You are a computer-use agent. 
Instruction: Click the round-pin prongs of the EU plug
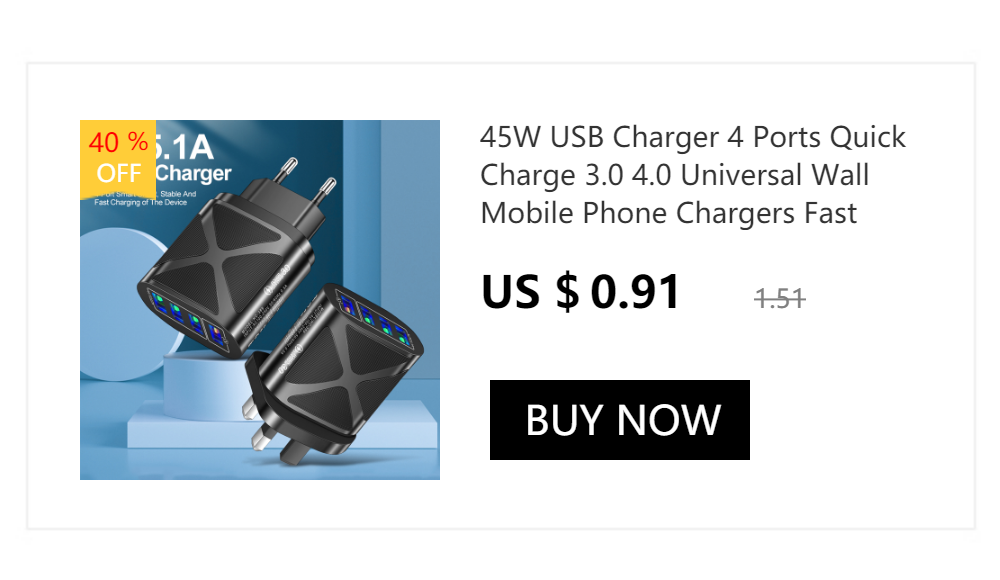[x=308, y=178]
